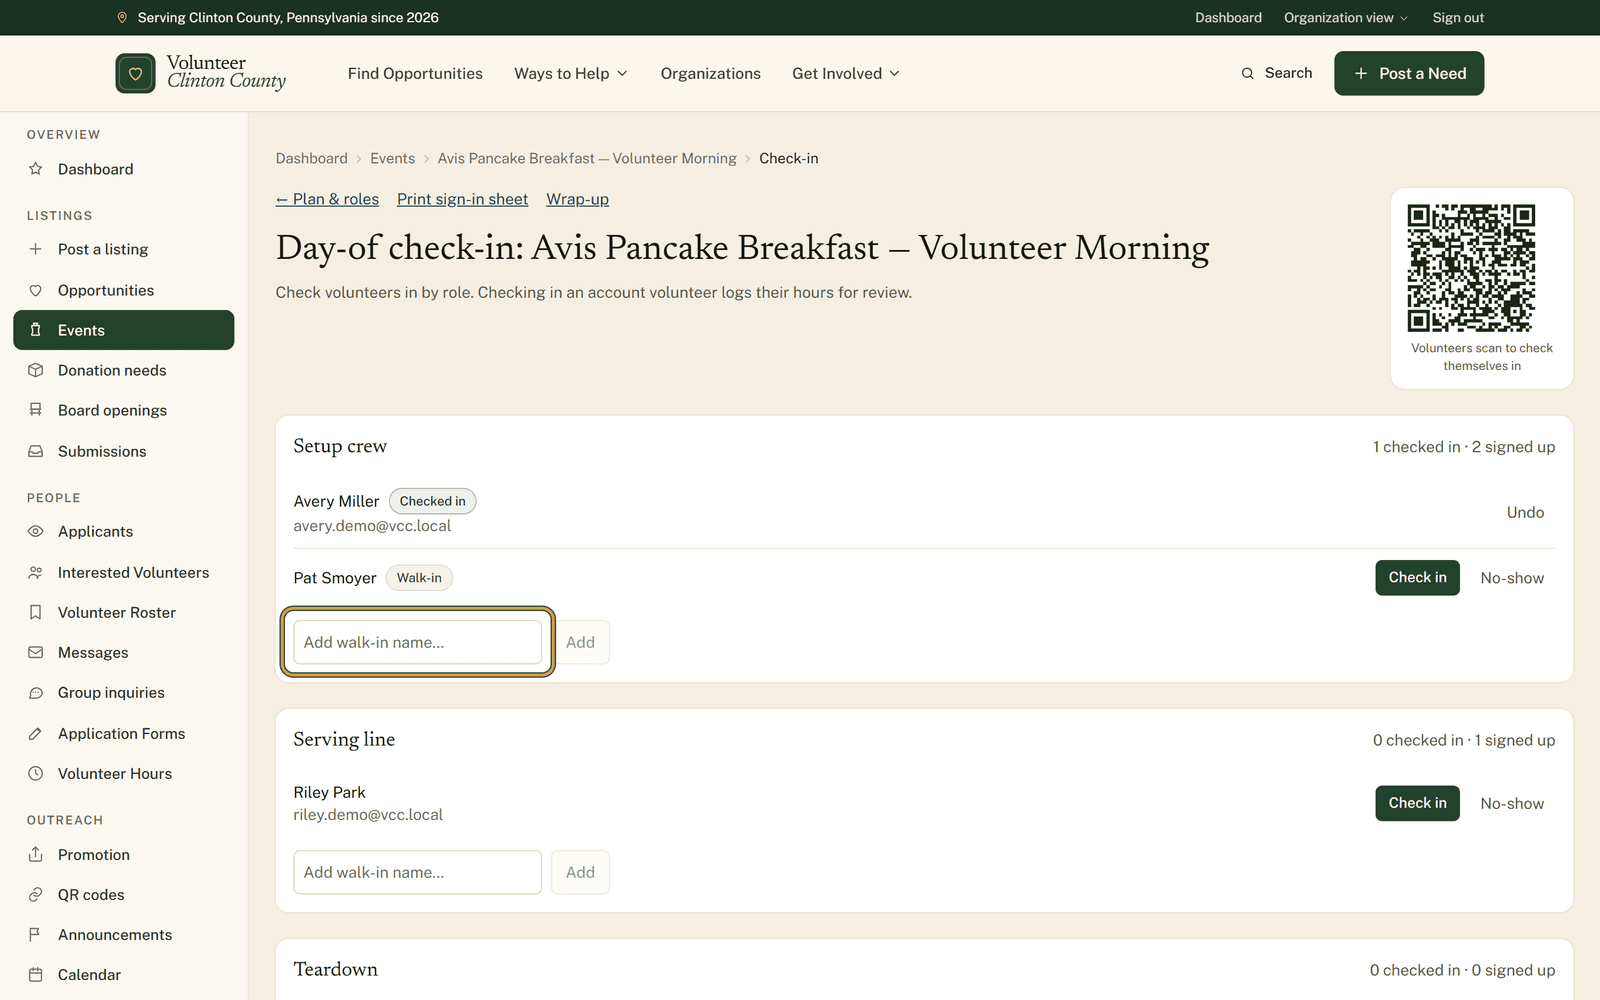The width and height of the screenshot is (1600, 1000).
Task: Click the heart icon beside Opportunities
Action: coord(36,290)
